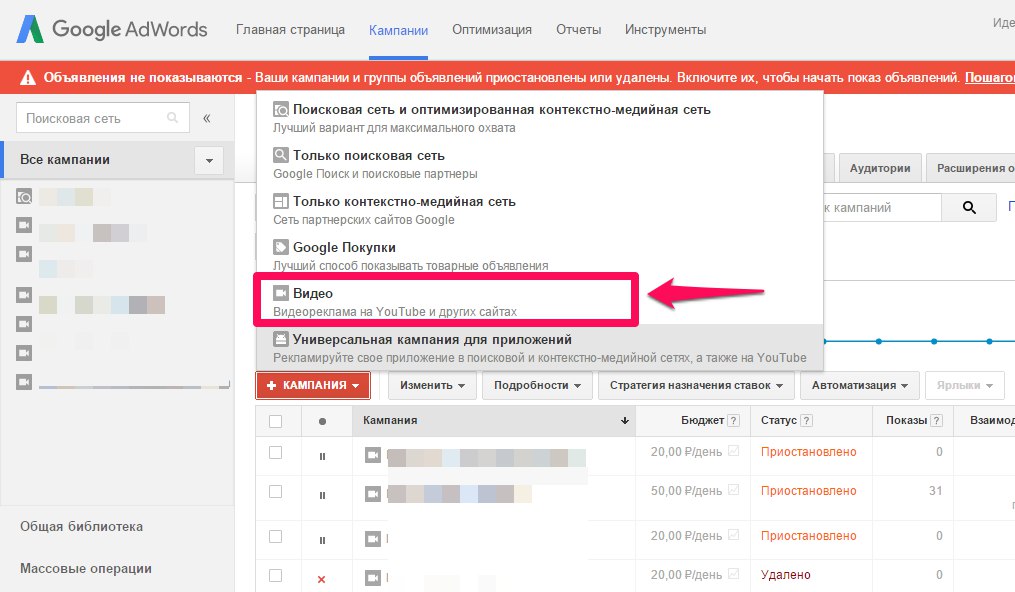
Task: Click into the campaign search field
Action: 882,208
